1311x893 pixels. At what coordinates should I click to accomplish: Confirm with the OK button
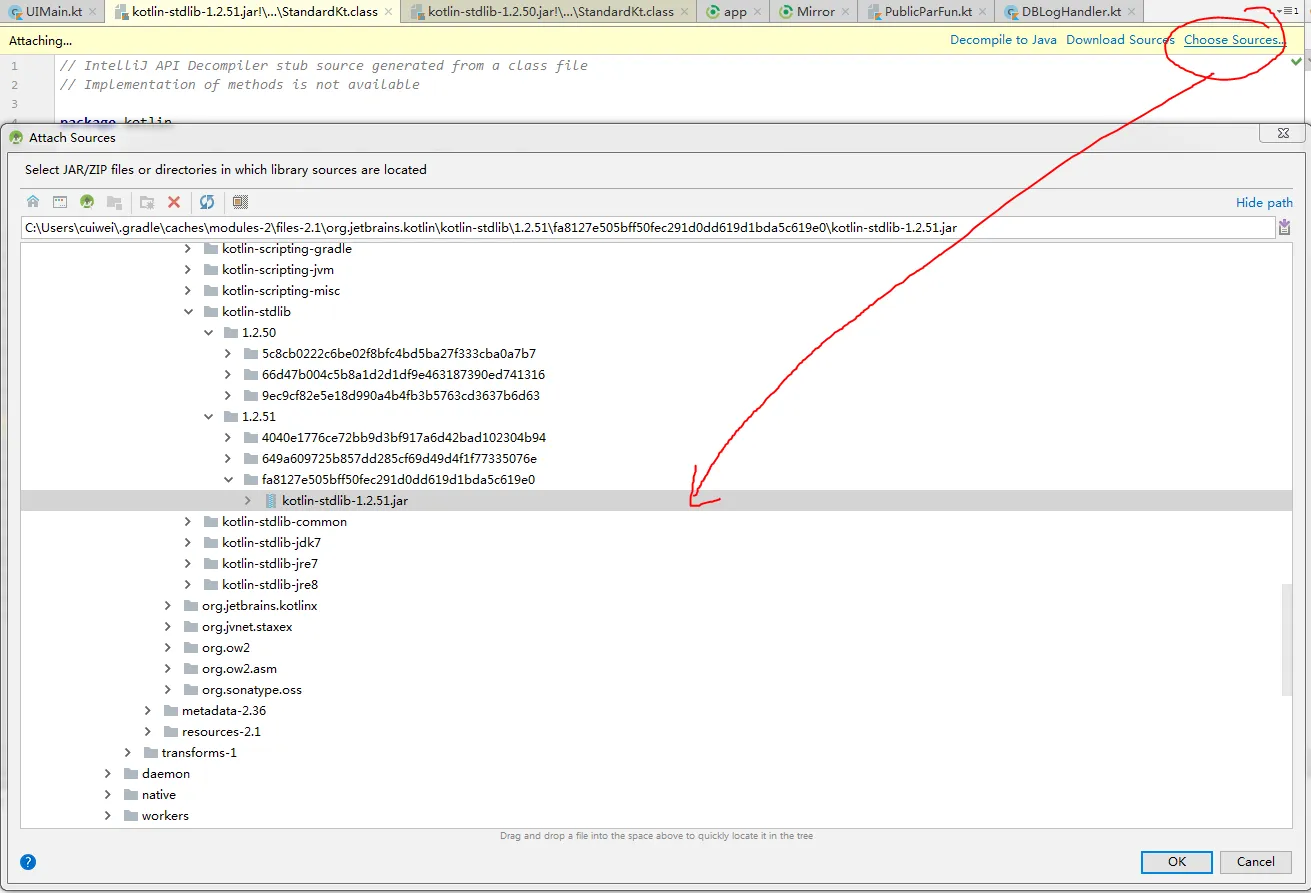1177,861
